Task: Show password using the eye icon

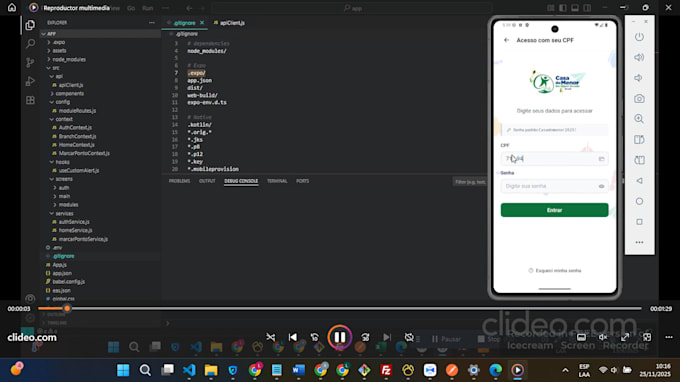Action: coord(602,186)
